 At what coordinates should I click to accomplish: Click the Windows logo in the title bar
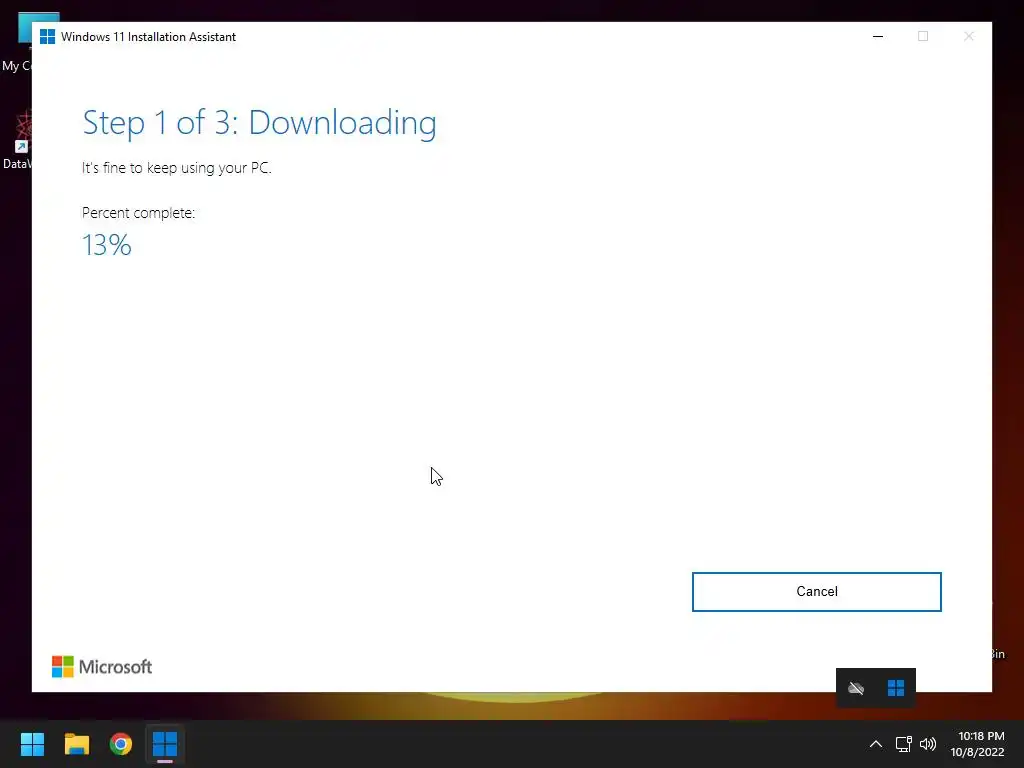click(x=47, y=37)
